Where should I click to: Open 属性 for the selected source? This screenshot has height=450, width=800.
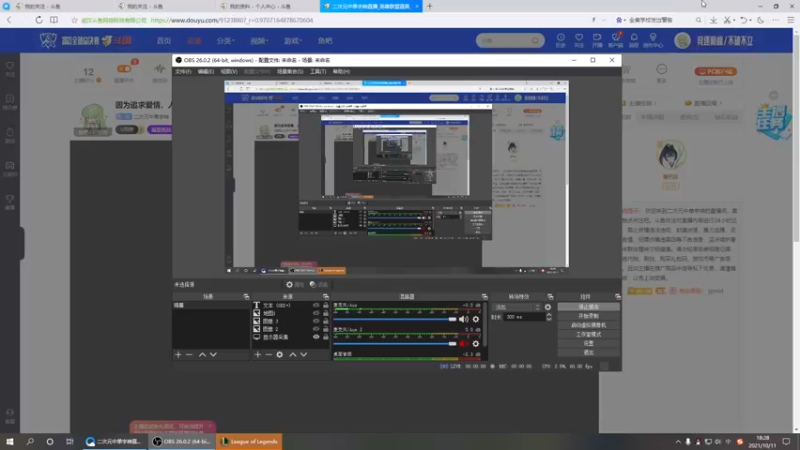point(295,285)
